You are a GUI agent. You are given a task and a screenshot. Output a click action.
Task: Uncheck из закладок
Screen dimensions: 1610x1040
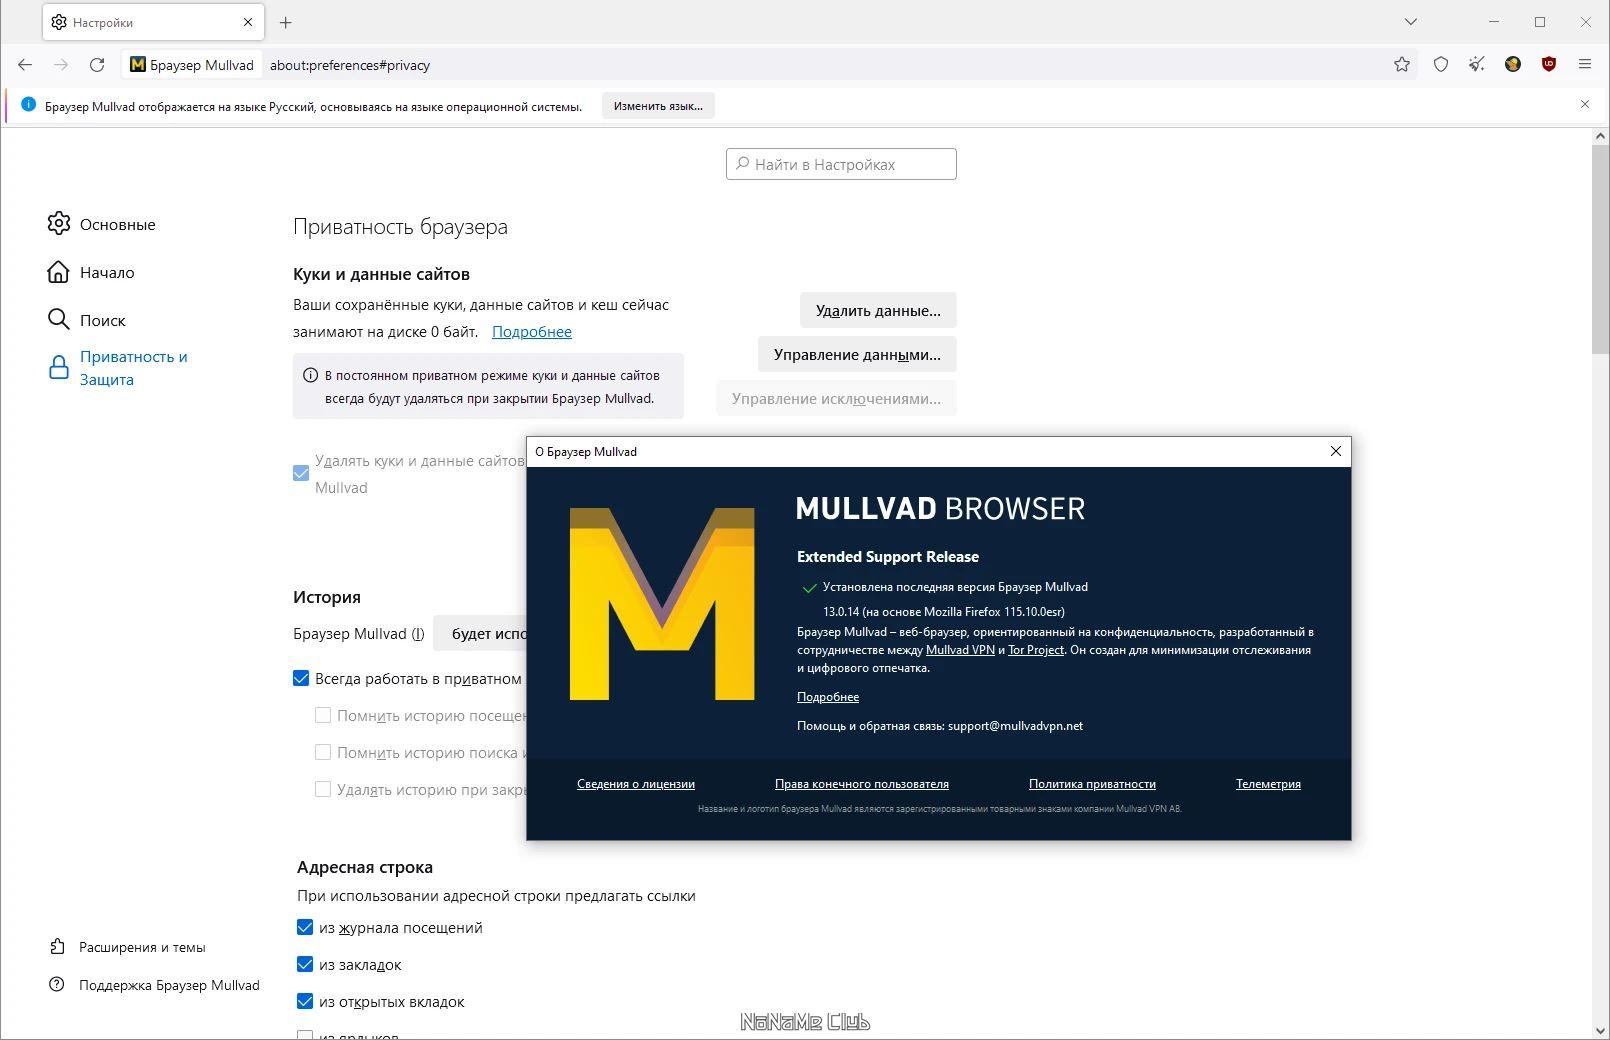[305, 964]
